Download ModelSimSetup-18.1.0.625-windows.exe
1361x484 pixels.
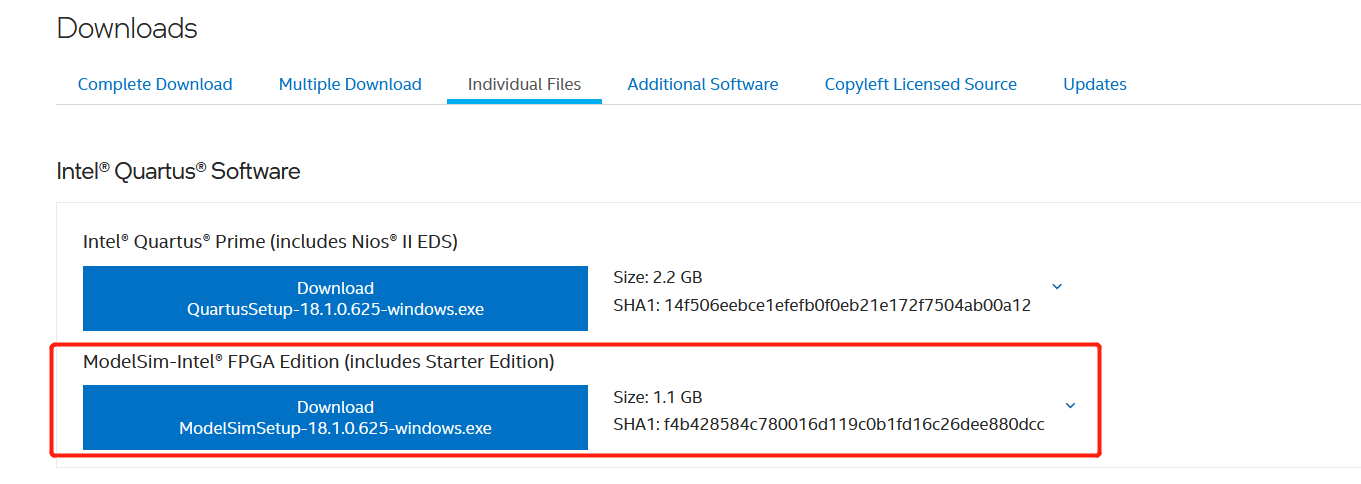[335, 417]
